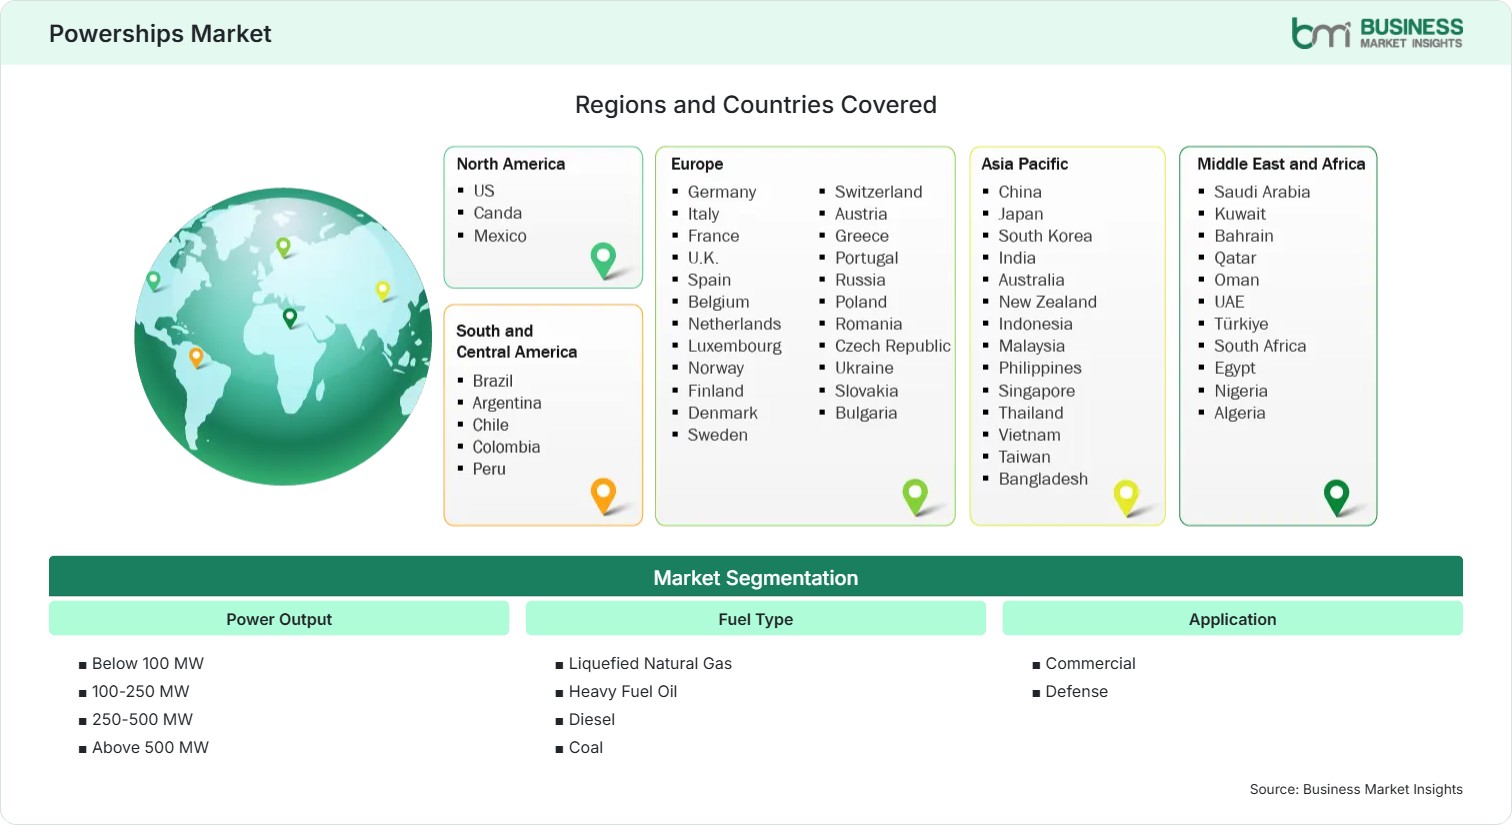Click Heavy Fuel Oil item
This screenshot has width=1512, height=825.
[623, 691]
